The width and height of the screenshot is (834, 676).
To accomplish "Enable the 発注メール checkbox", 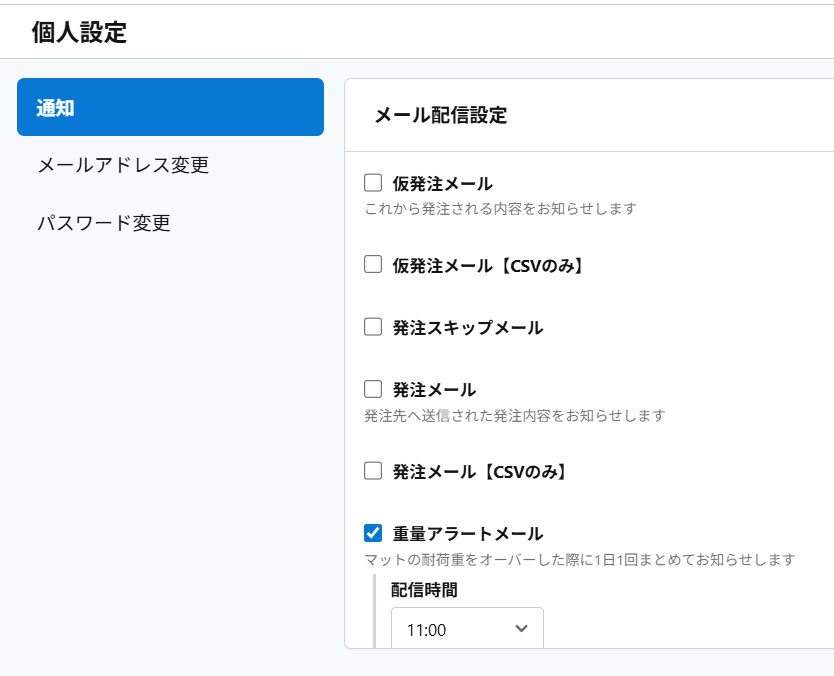I will click(373, 389).
